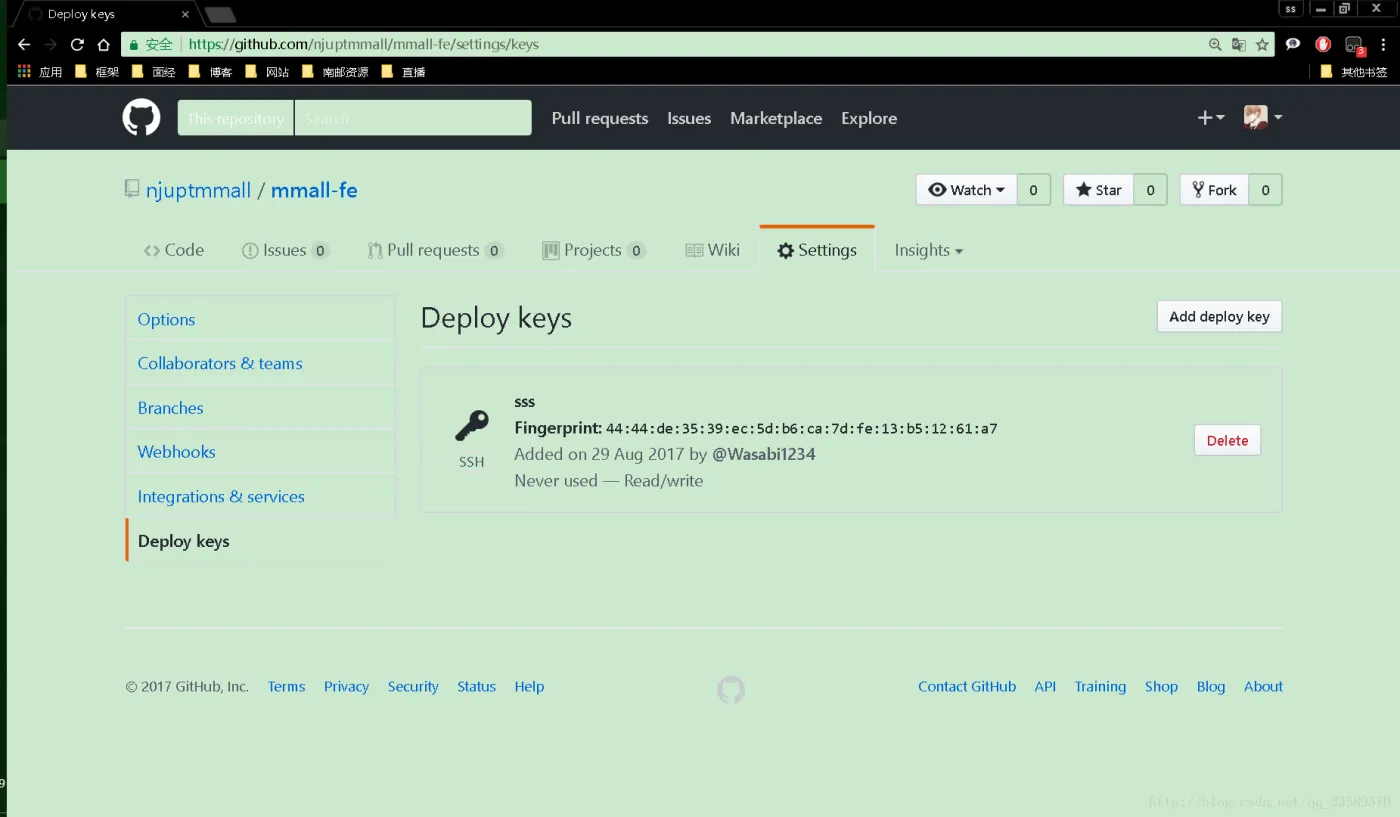1400x817 pixels.
Task: Delete the sss deploy key
Action: [1227, 440]
